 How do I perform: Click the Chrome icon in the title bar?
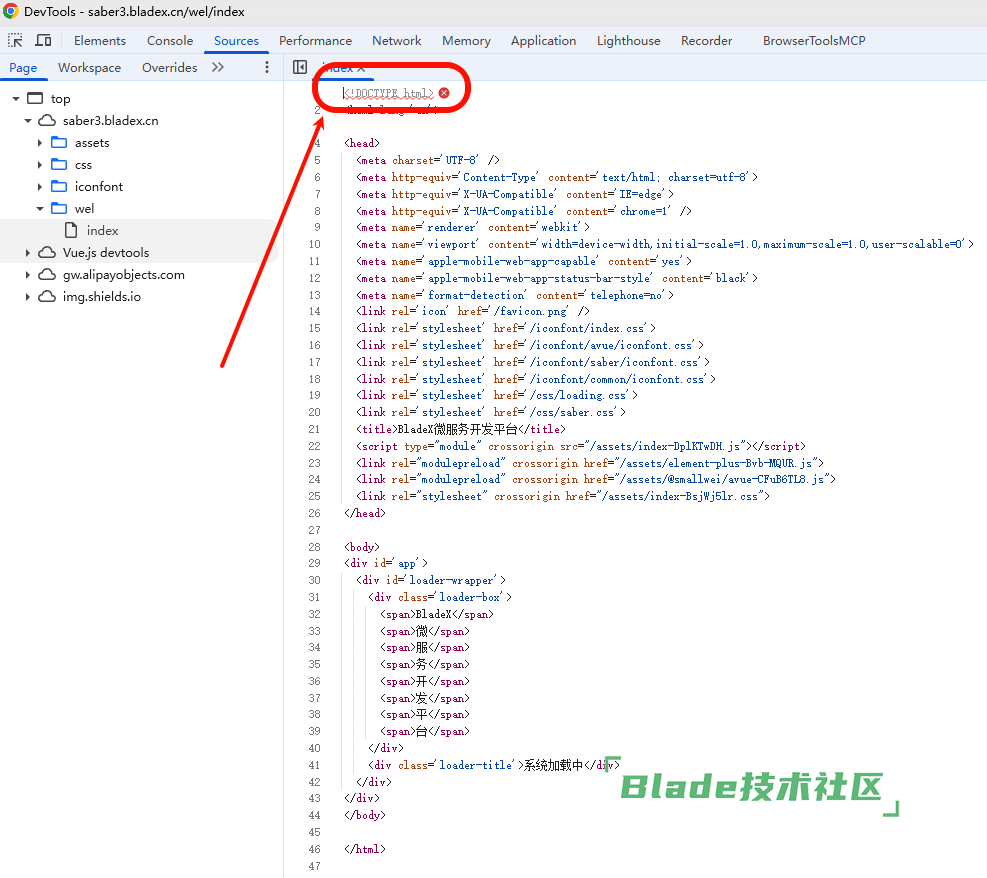[11, 11]
